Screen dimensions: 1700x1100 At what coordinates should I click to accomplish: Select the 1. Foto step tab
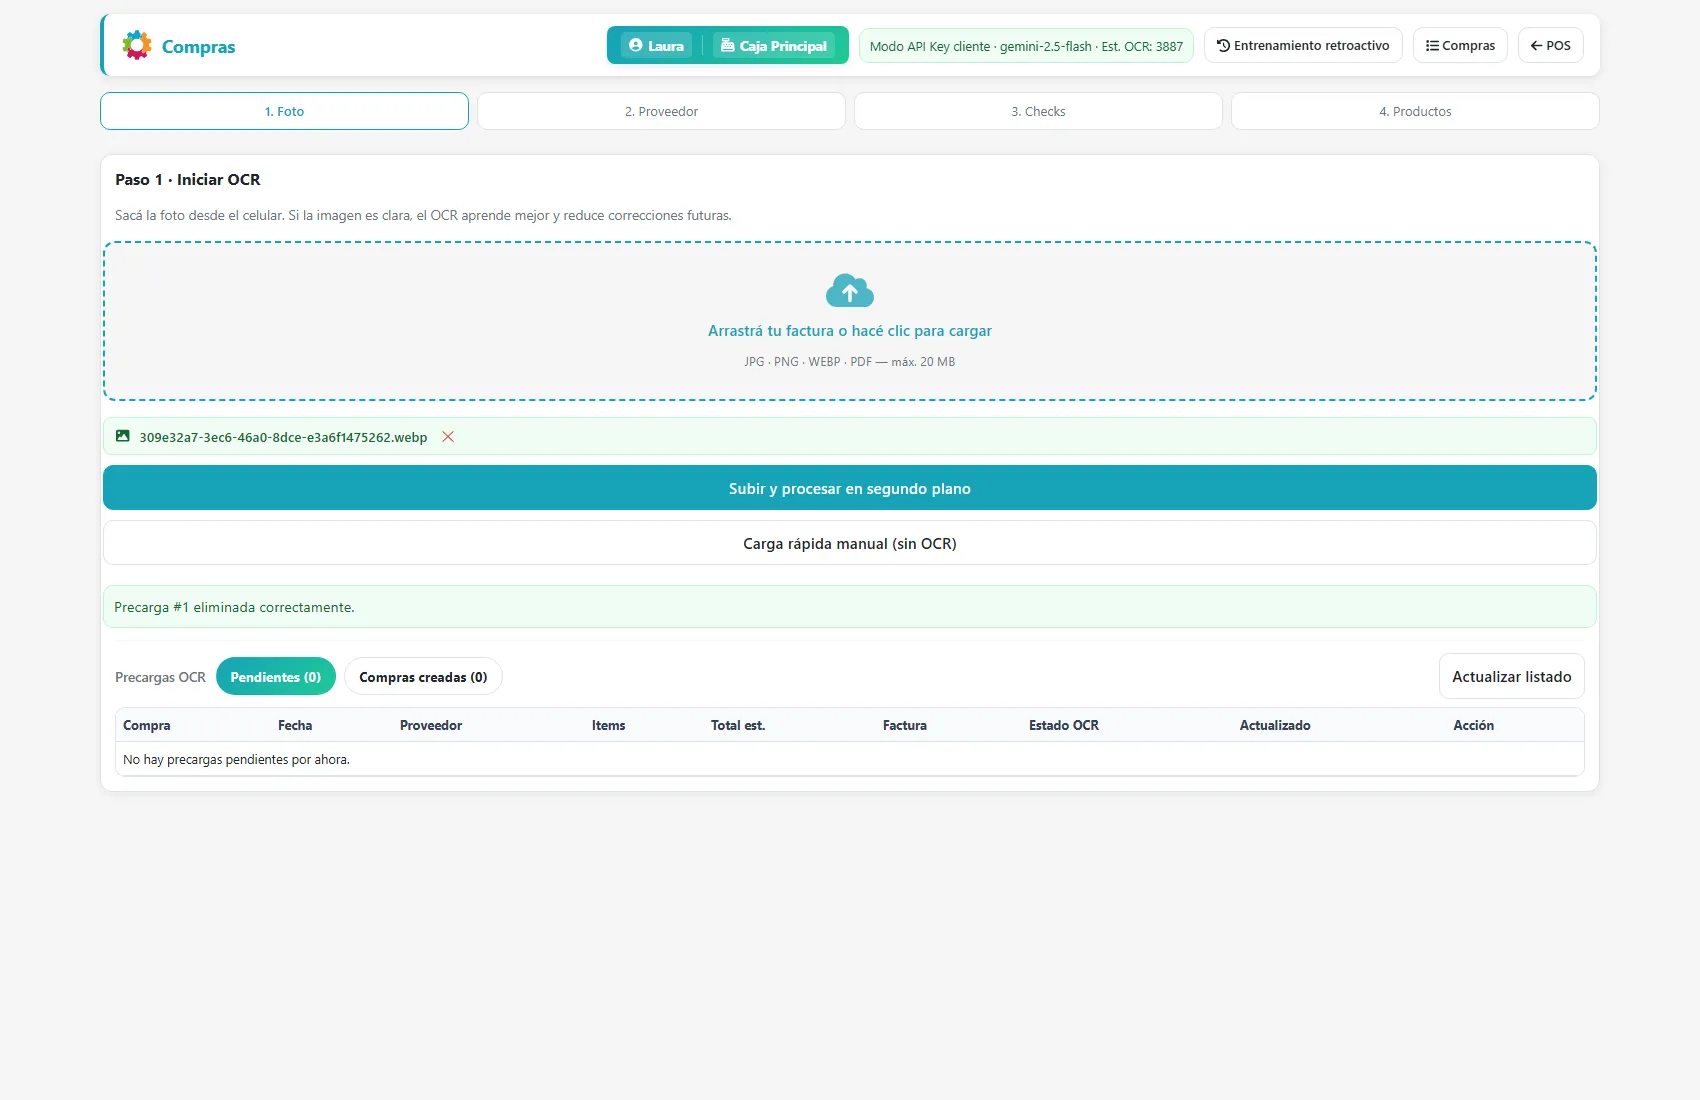tap(284, 111)
